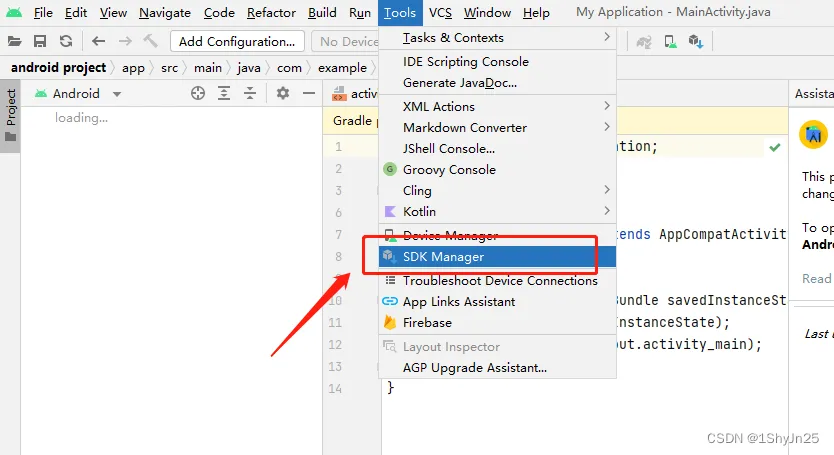Click the Add Configuration button
The height and width of the screenshot is (455, 834).
[237, 42]
